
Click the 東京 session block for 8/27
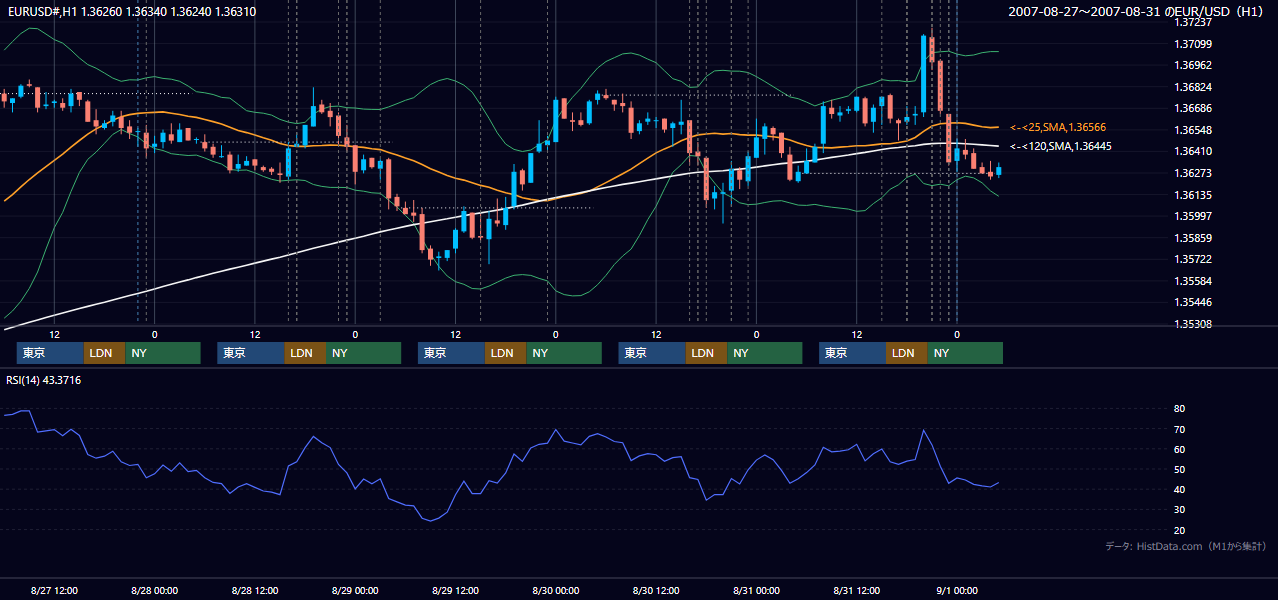[50, 353]
